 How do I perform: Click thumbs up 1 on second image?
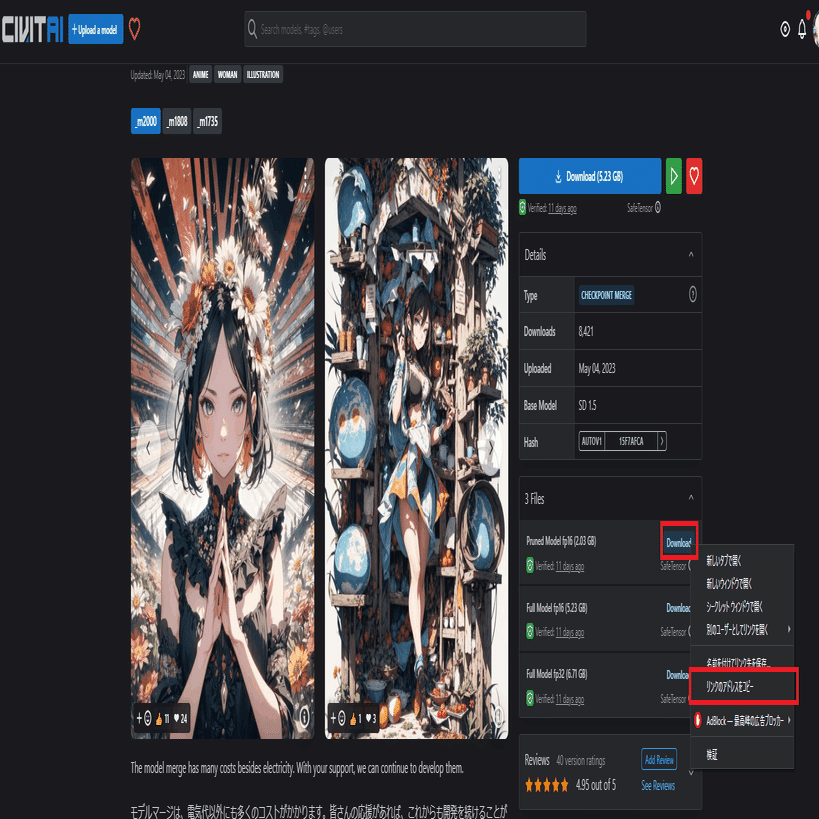[x=356, y=719]
